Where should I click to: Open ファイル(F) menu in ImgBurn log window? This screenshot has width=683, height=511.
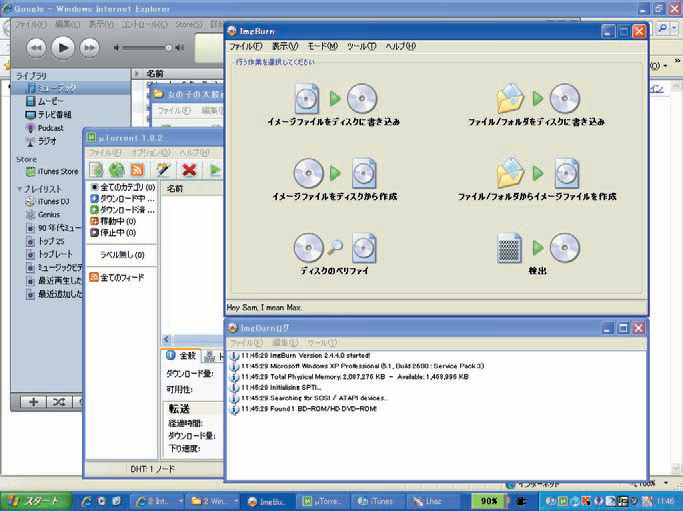pyautogui.click(x=247, y=343)
